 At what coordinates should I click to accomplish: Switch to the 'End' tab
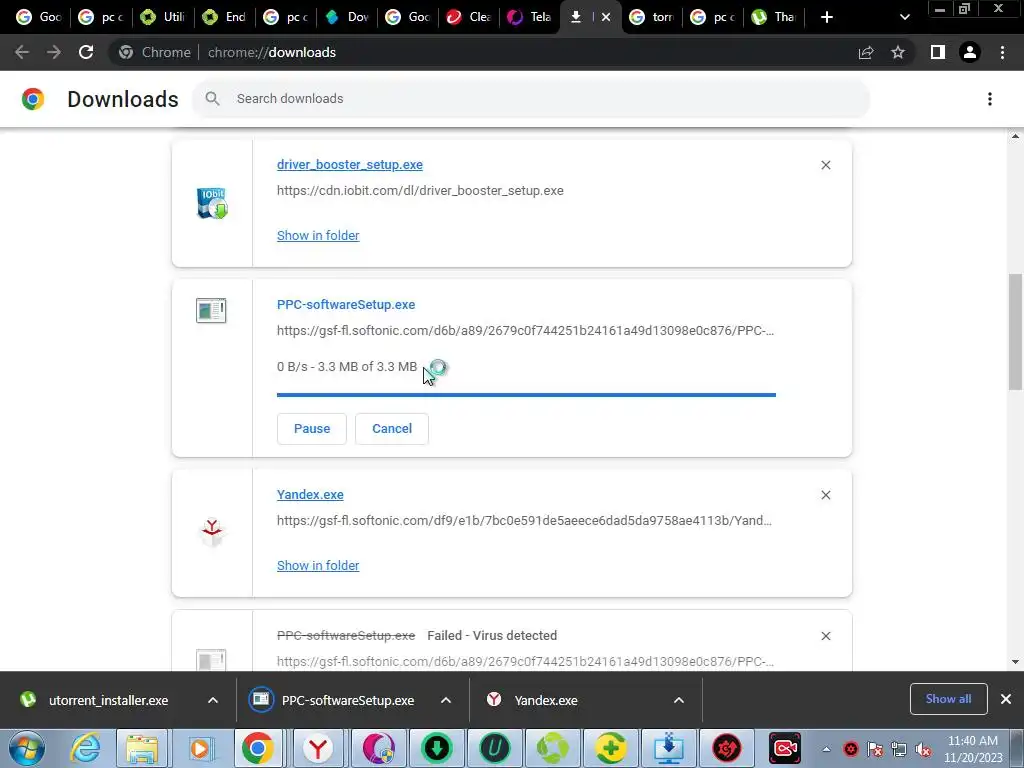tap(224, 17)
